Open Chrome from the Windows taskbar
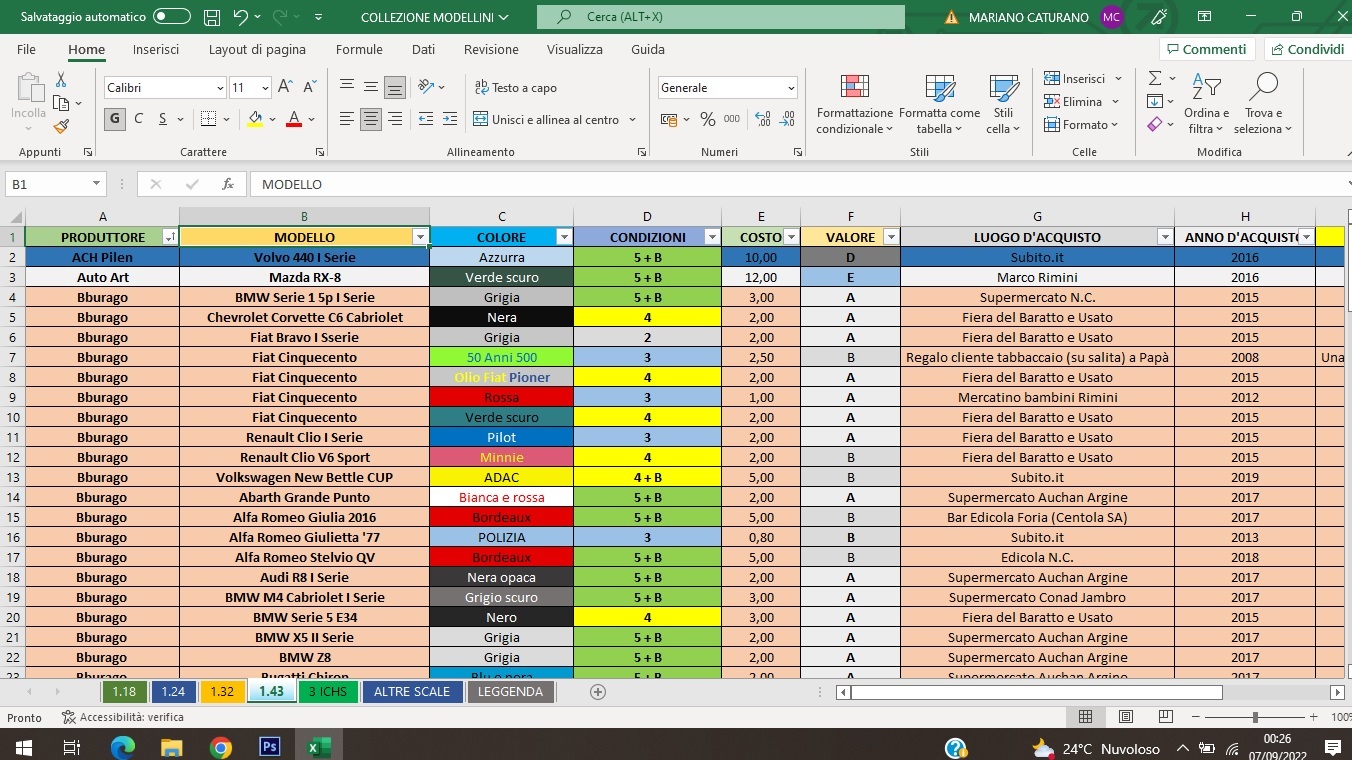The image size is (1352, 760). pyautogui.click(x=221, y=747)
